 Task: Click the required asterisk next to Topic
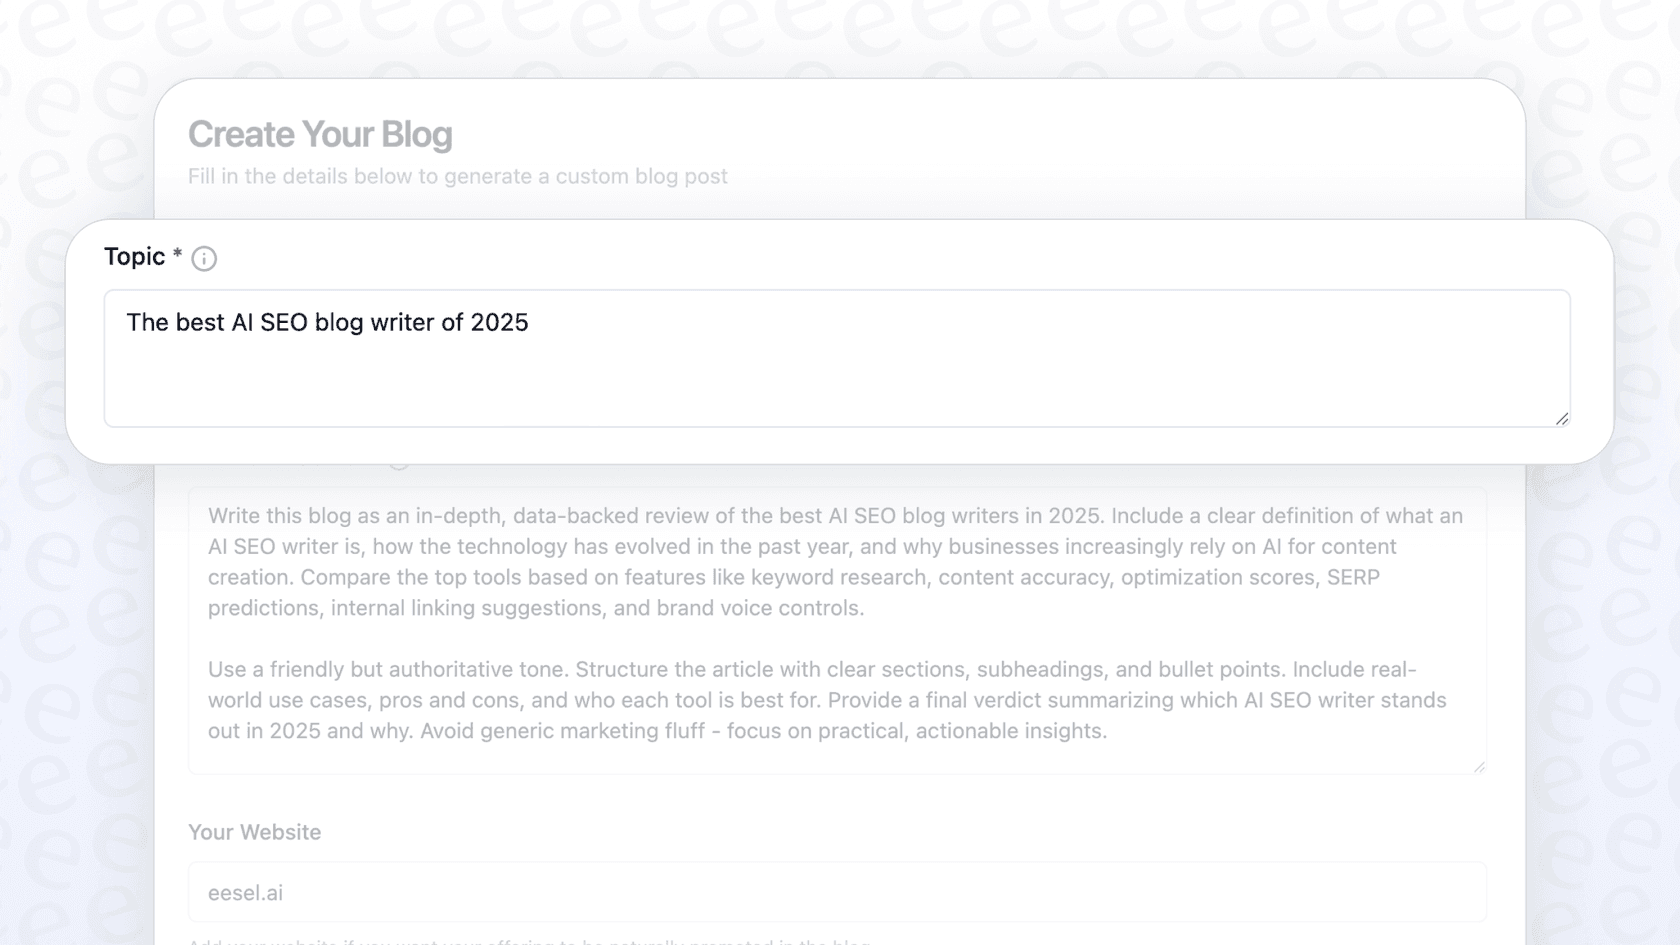[x=177, y=254]
